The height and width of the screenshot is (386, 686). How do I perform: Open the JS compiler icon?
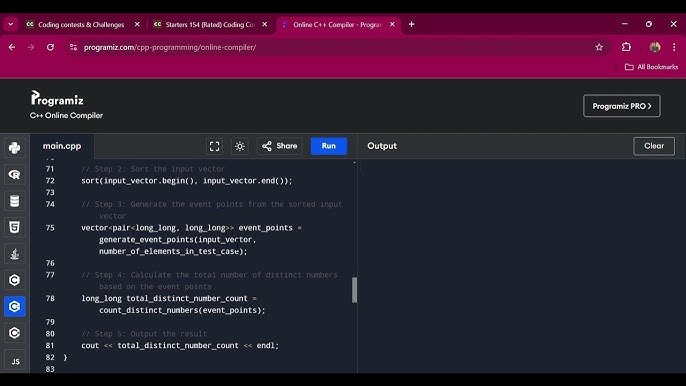click(x=15, y=361)
